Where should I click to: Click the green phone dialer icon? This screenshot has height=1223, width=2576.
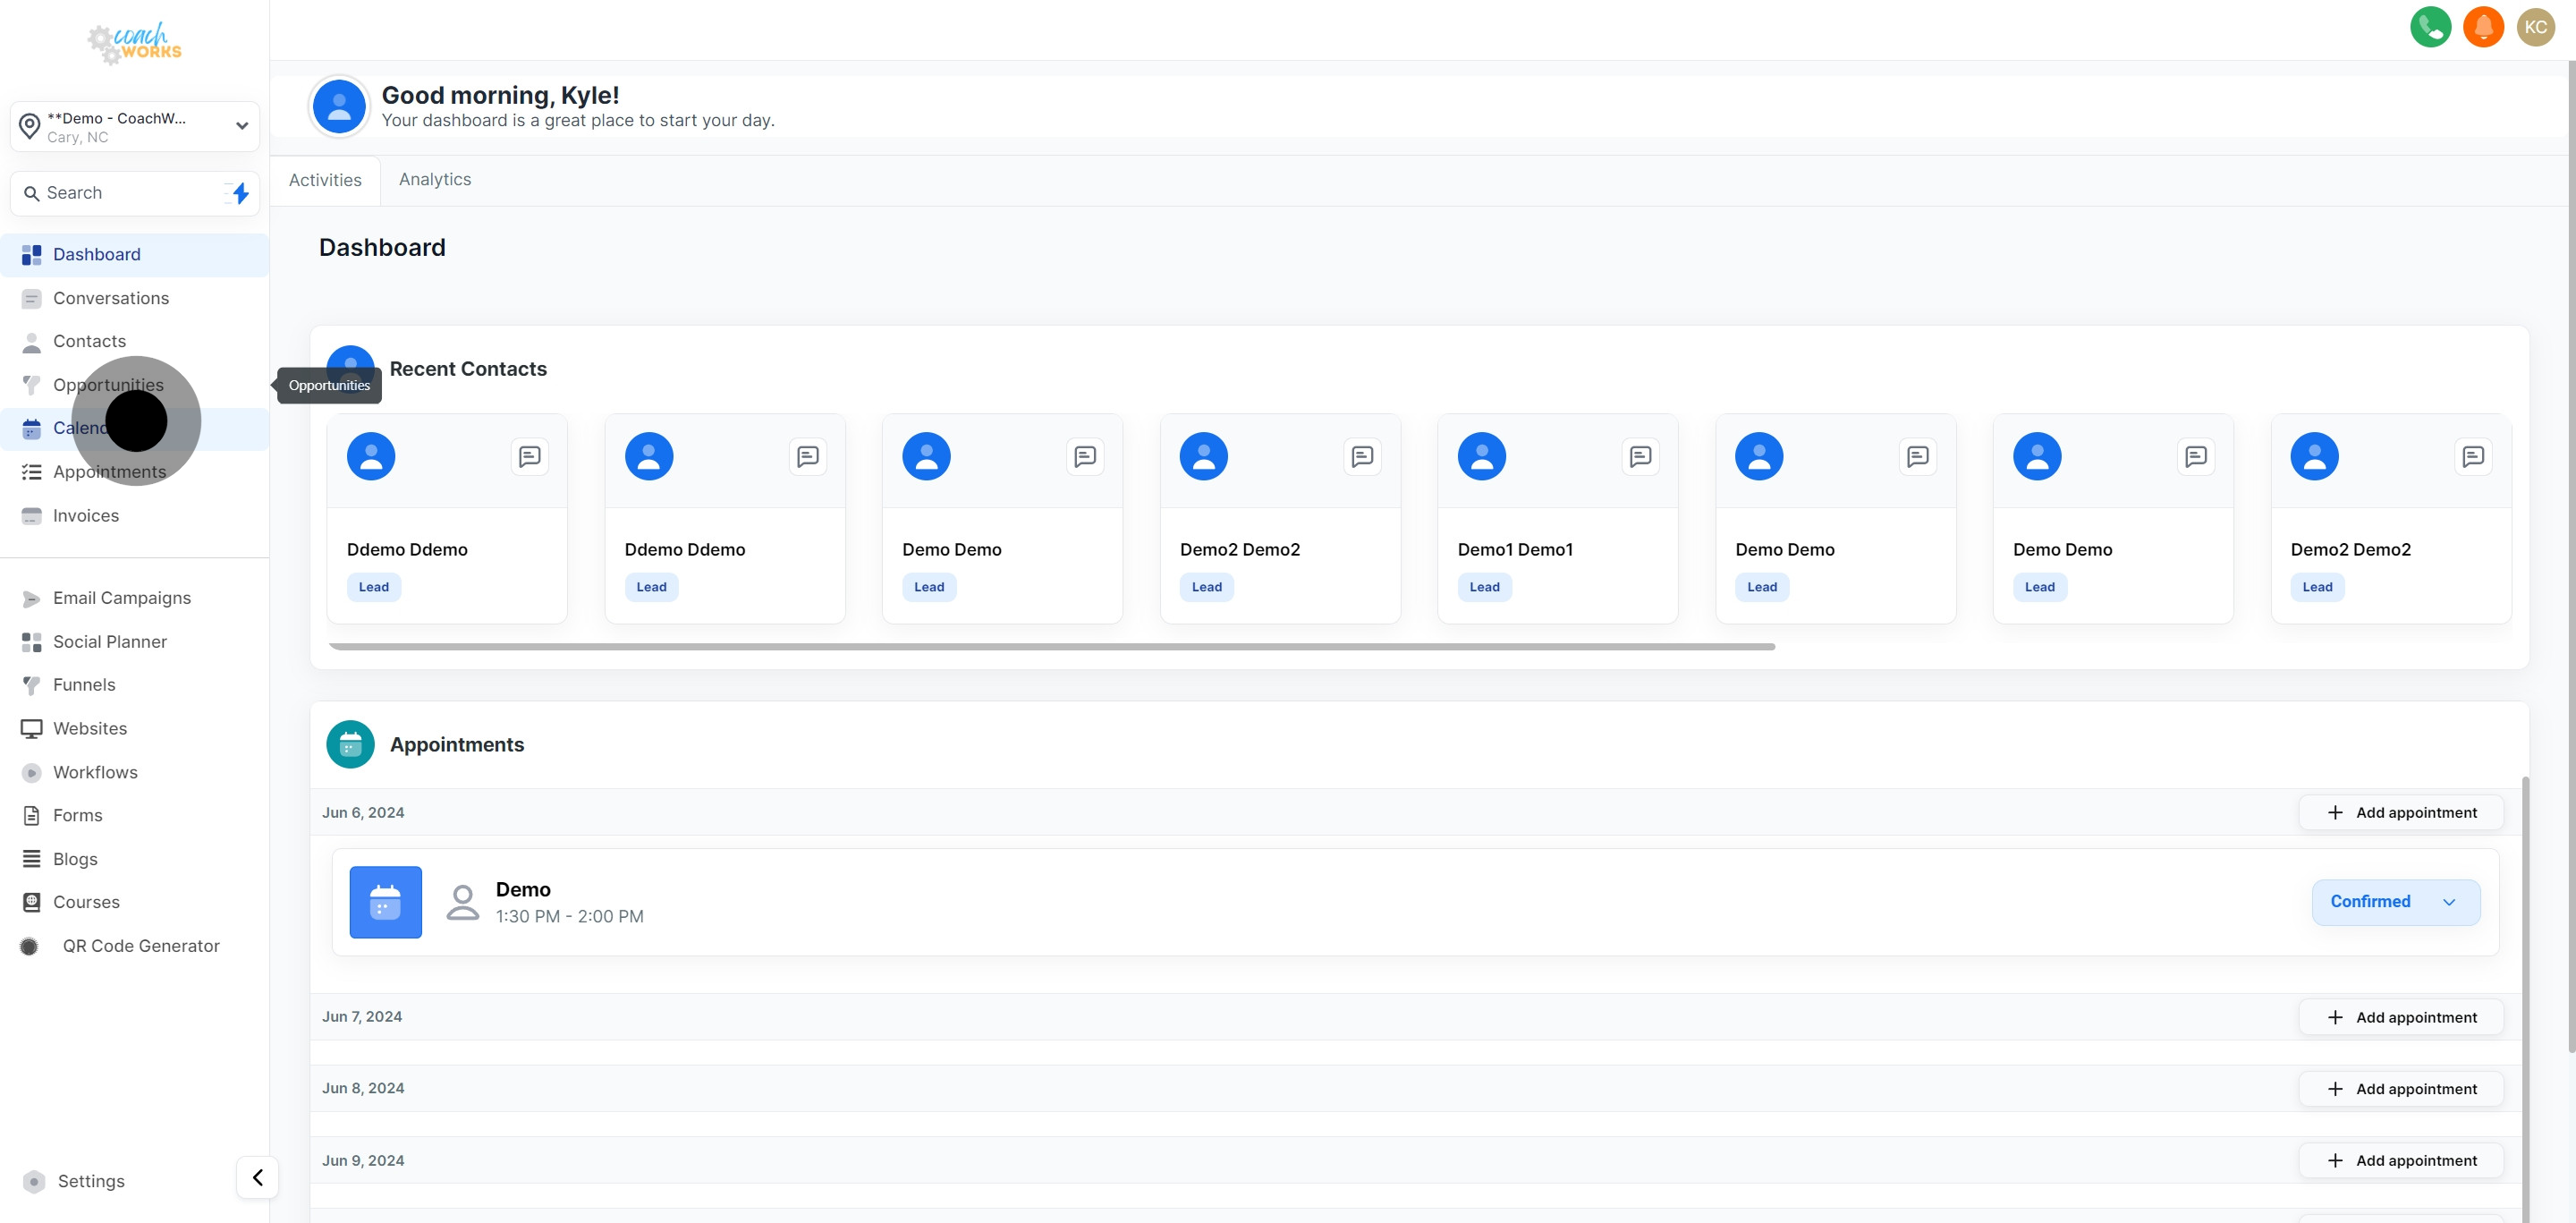click(x=2430, y=27)
